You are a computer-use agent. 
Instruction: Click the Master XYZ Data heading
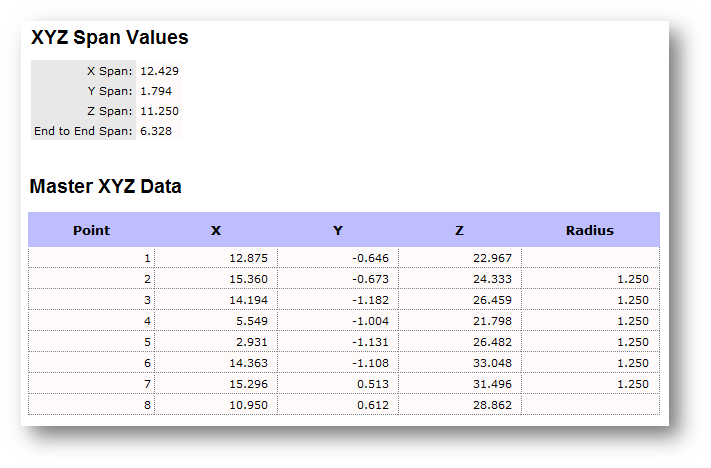[105, 186]
